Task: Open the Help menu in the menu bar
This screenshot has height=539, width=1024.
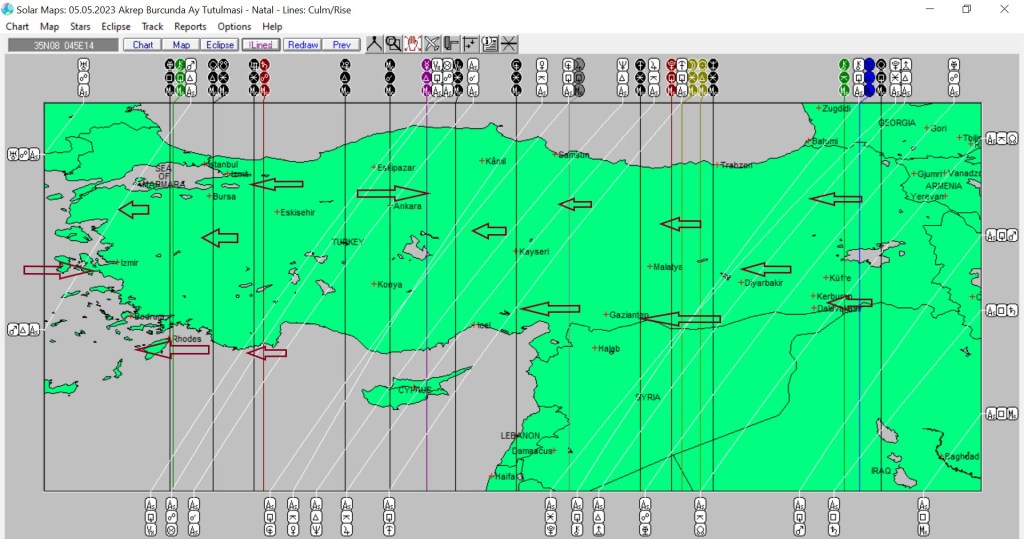Action: (272, 26)
